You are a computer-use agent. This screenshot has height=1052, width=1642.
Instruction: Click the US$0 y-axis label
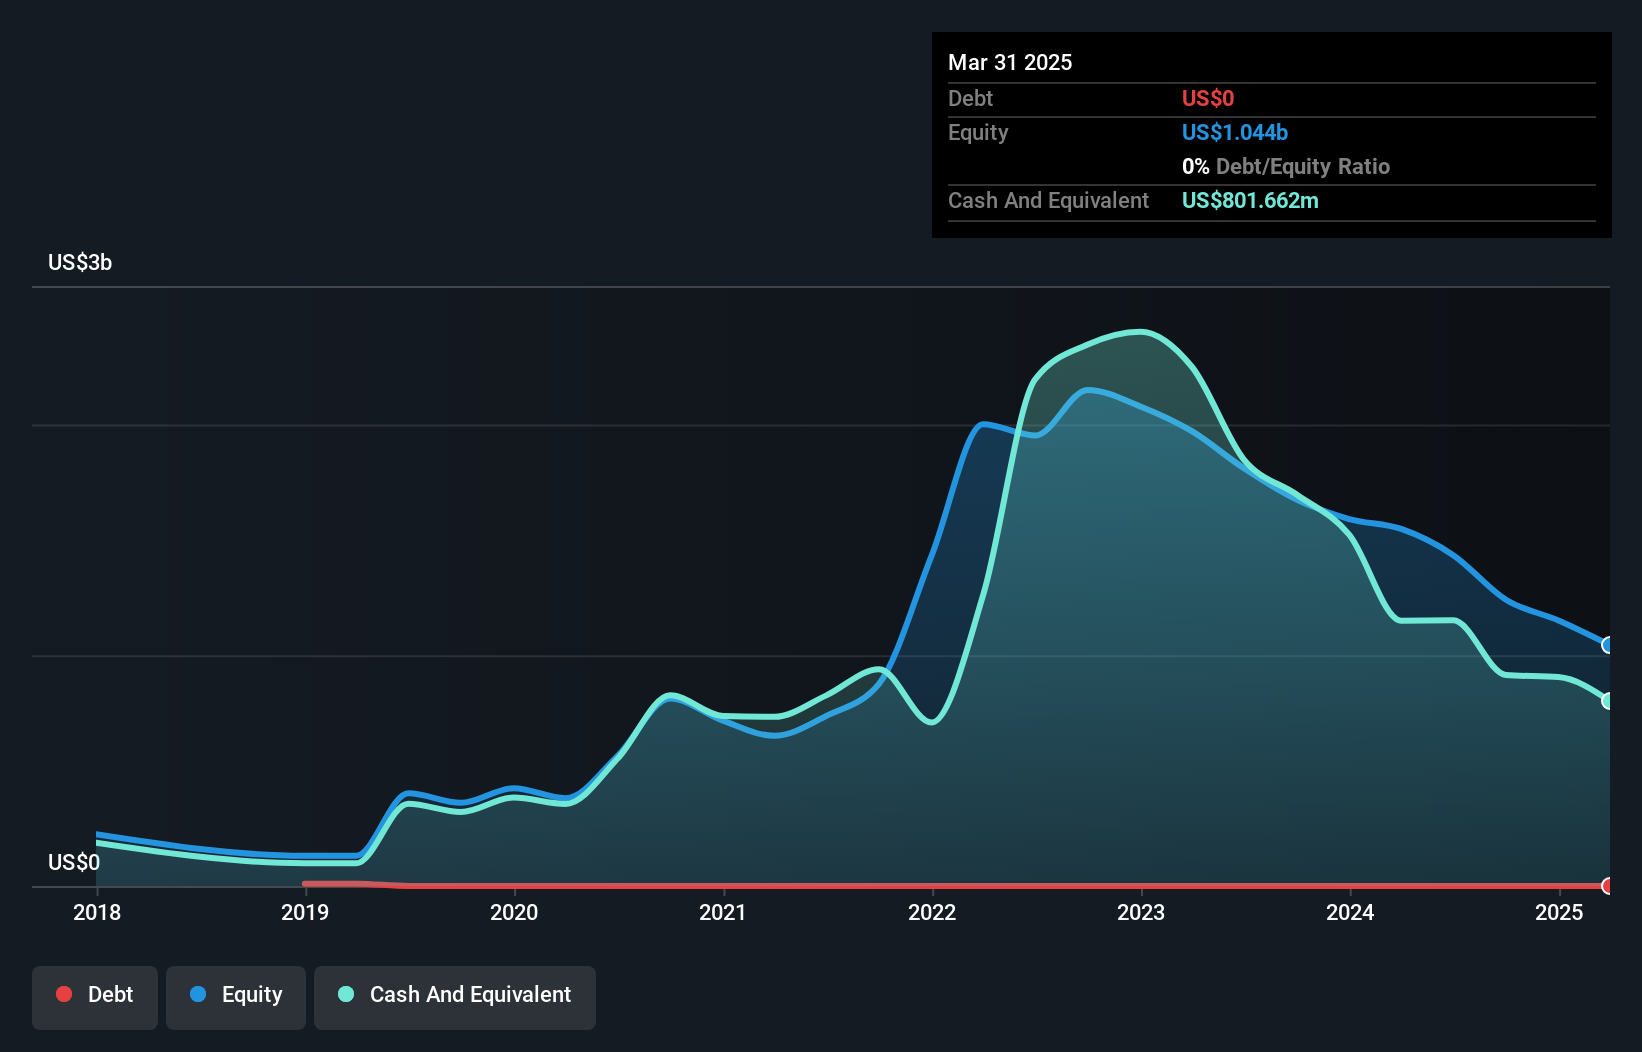point(74,863)
